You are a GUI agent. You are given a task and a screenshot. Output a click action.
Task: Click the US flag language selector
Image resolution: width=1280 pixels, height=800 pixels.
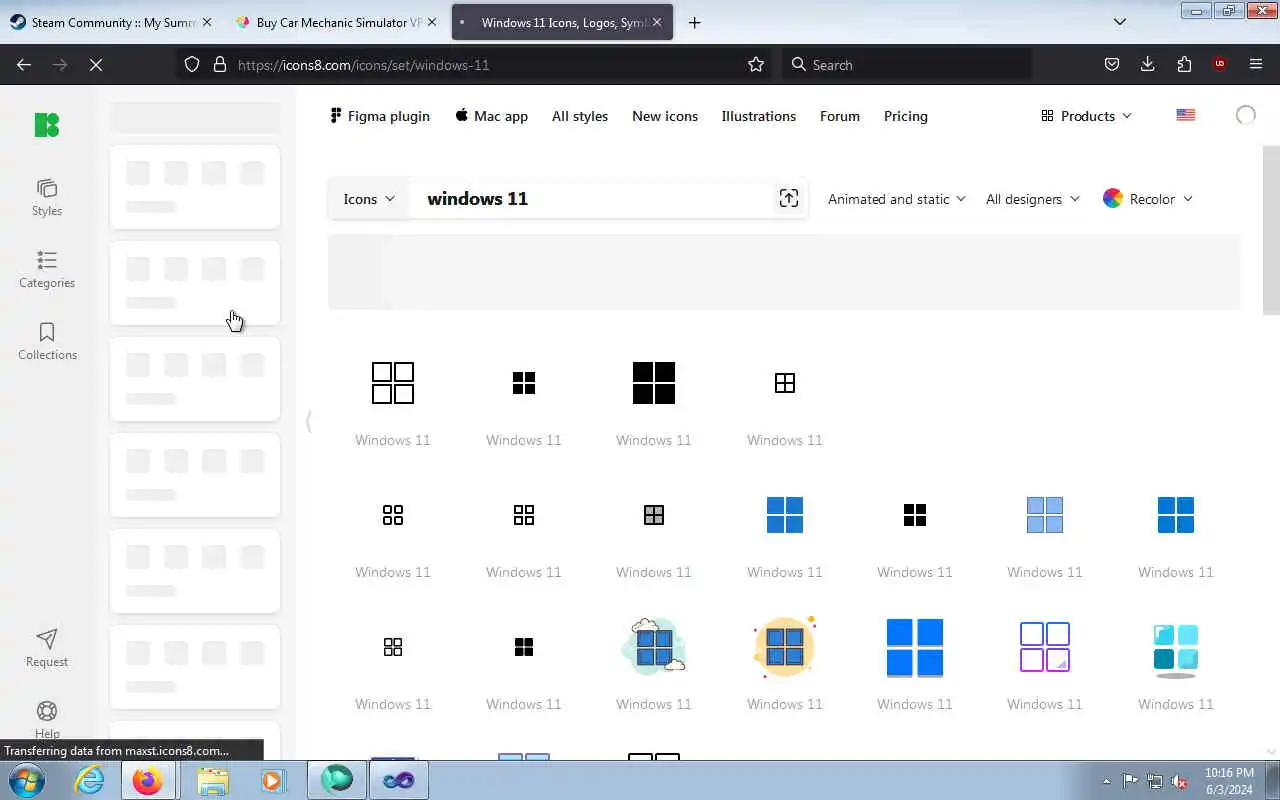click(x=1186, y=115)
